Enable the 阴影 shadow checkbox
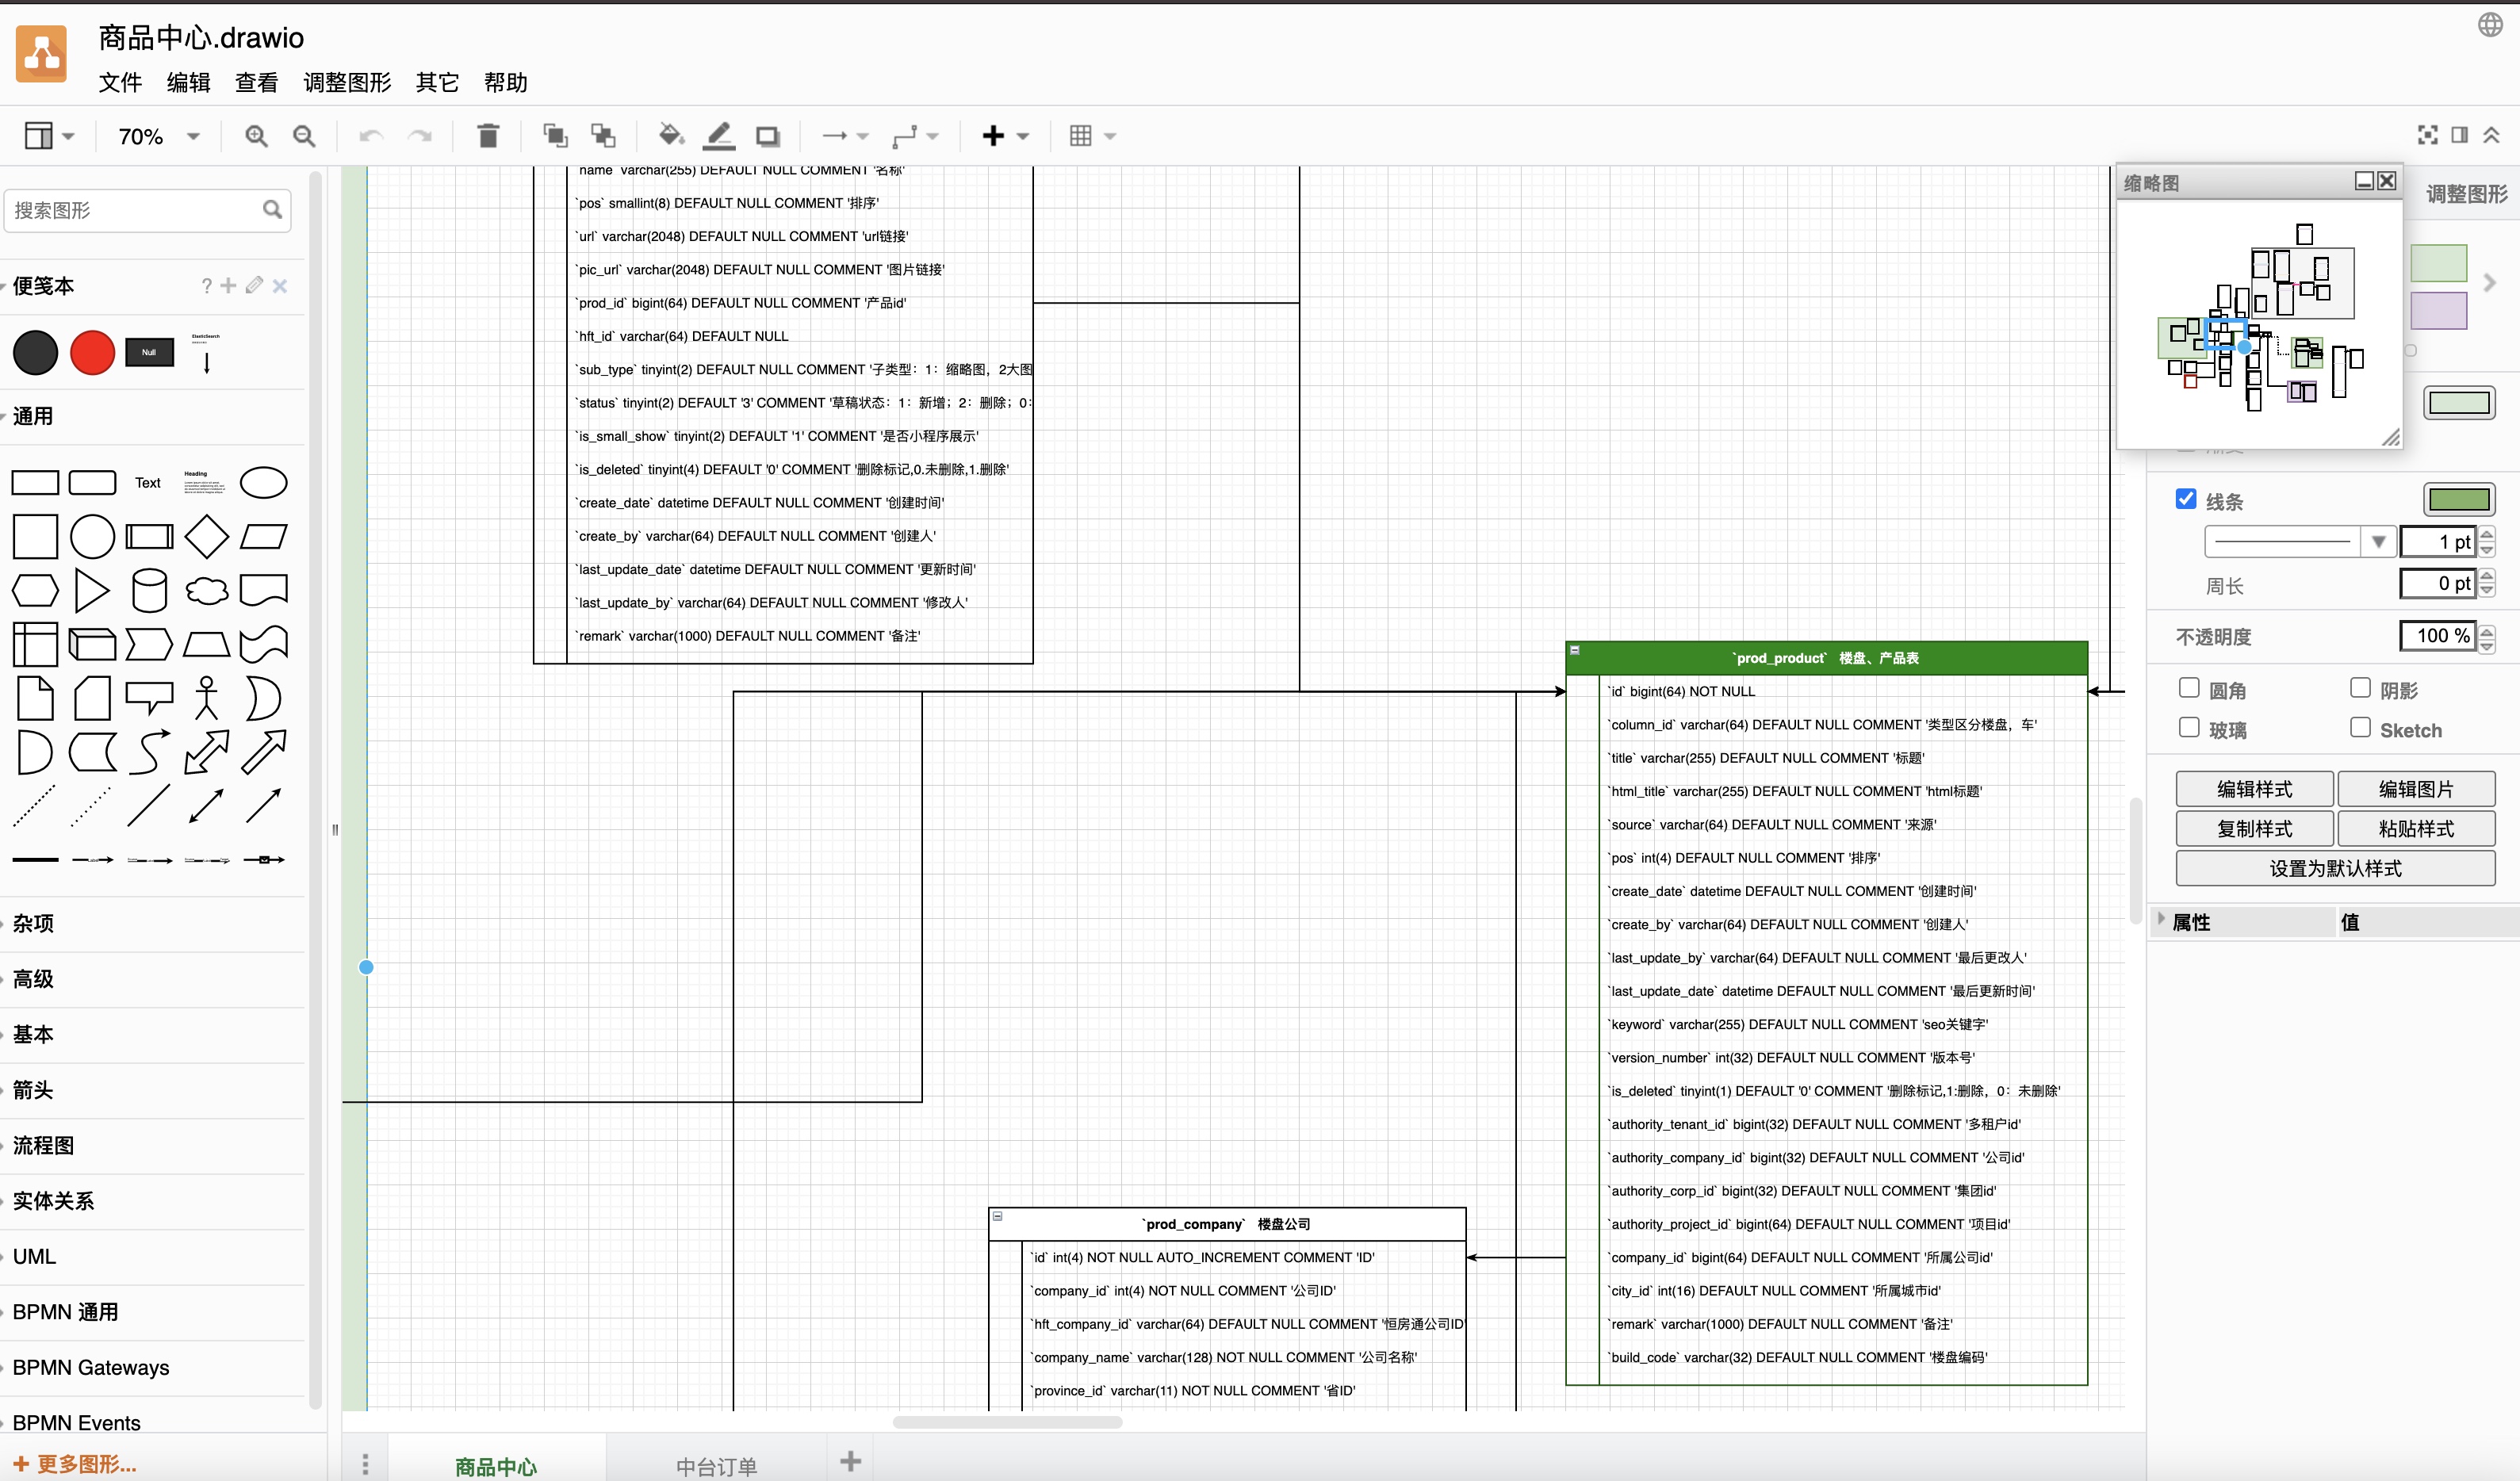Screen dimensions: 2520x1481 coord(2360,688)
